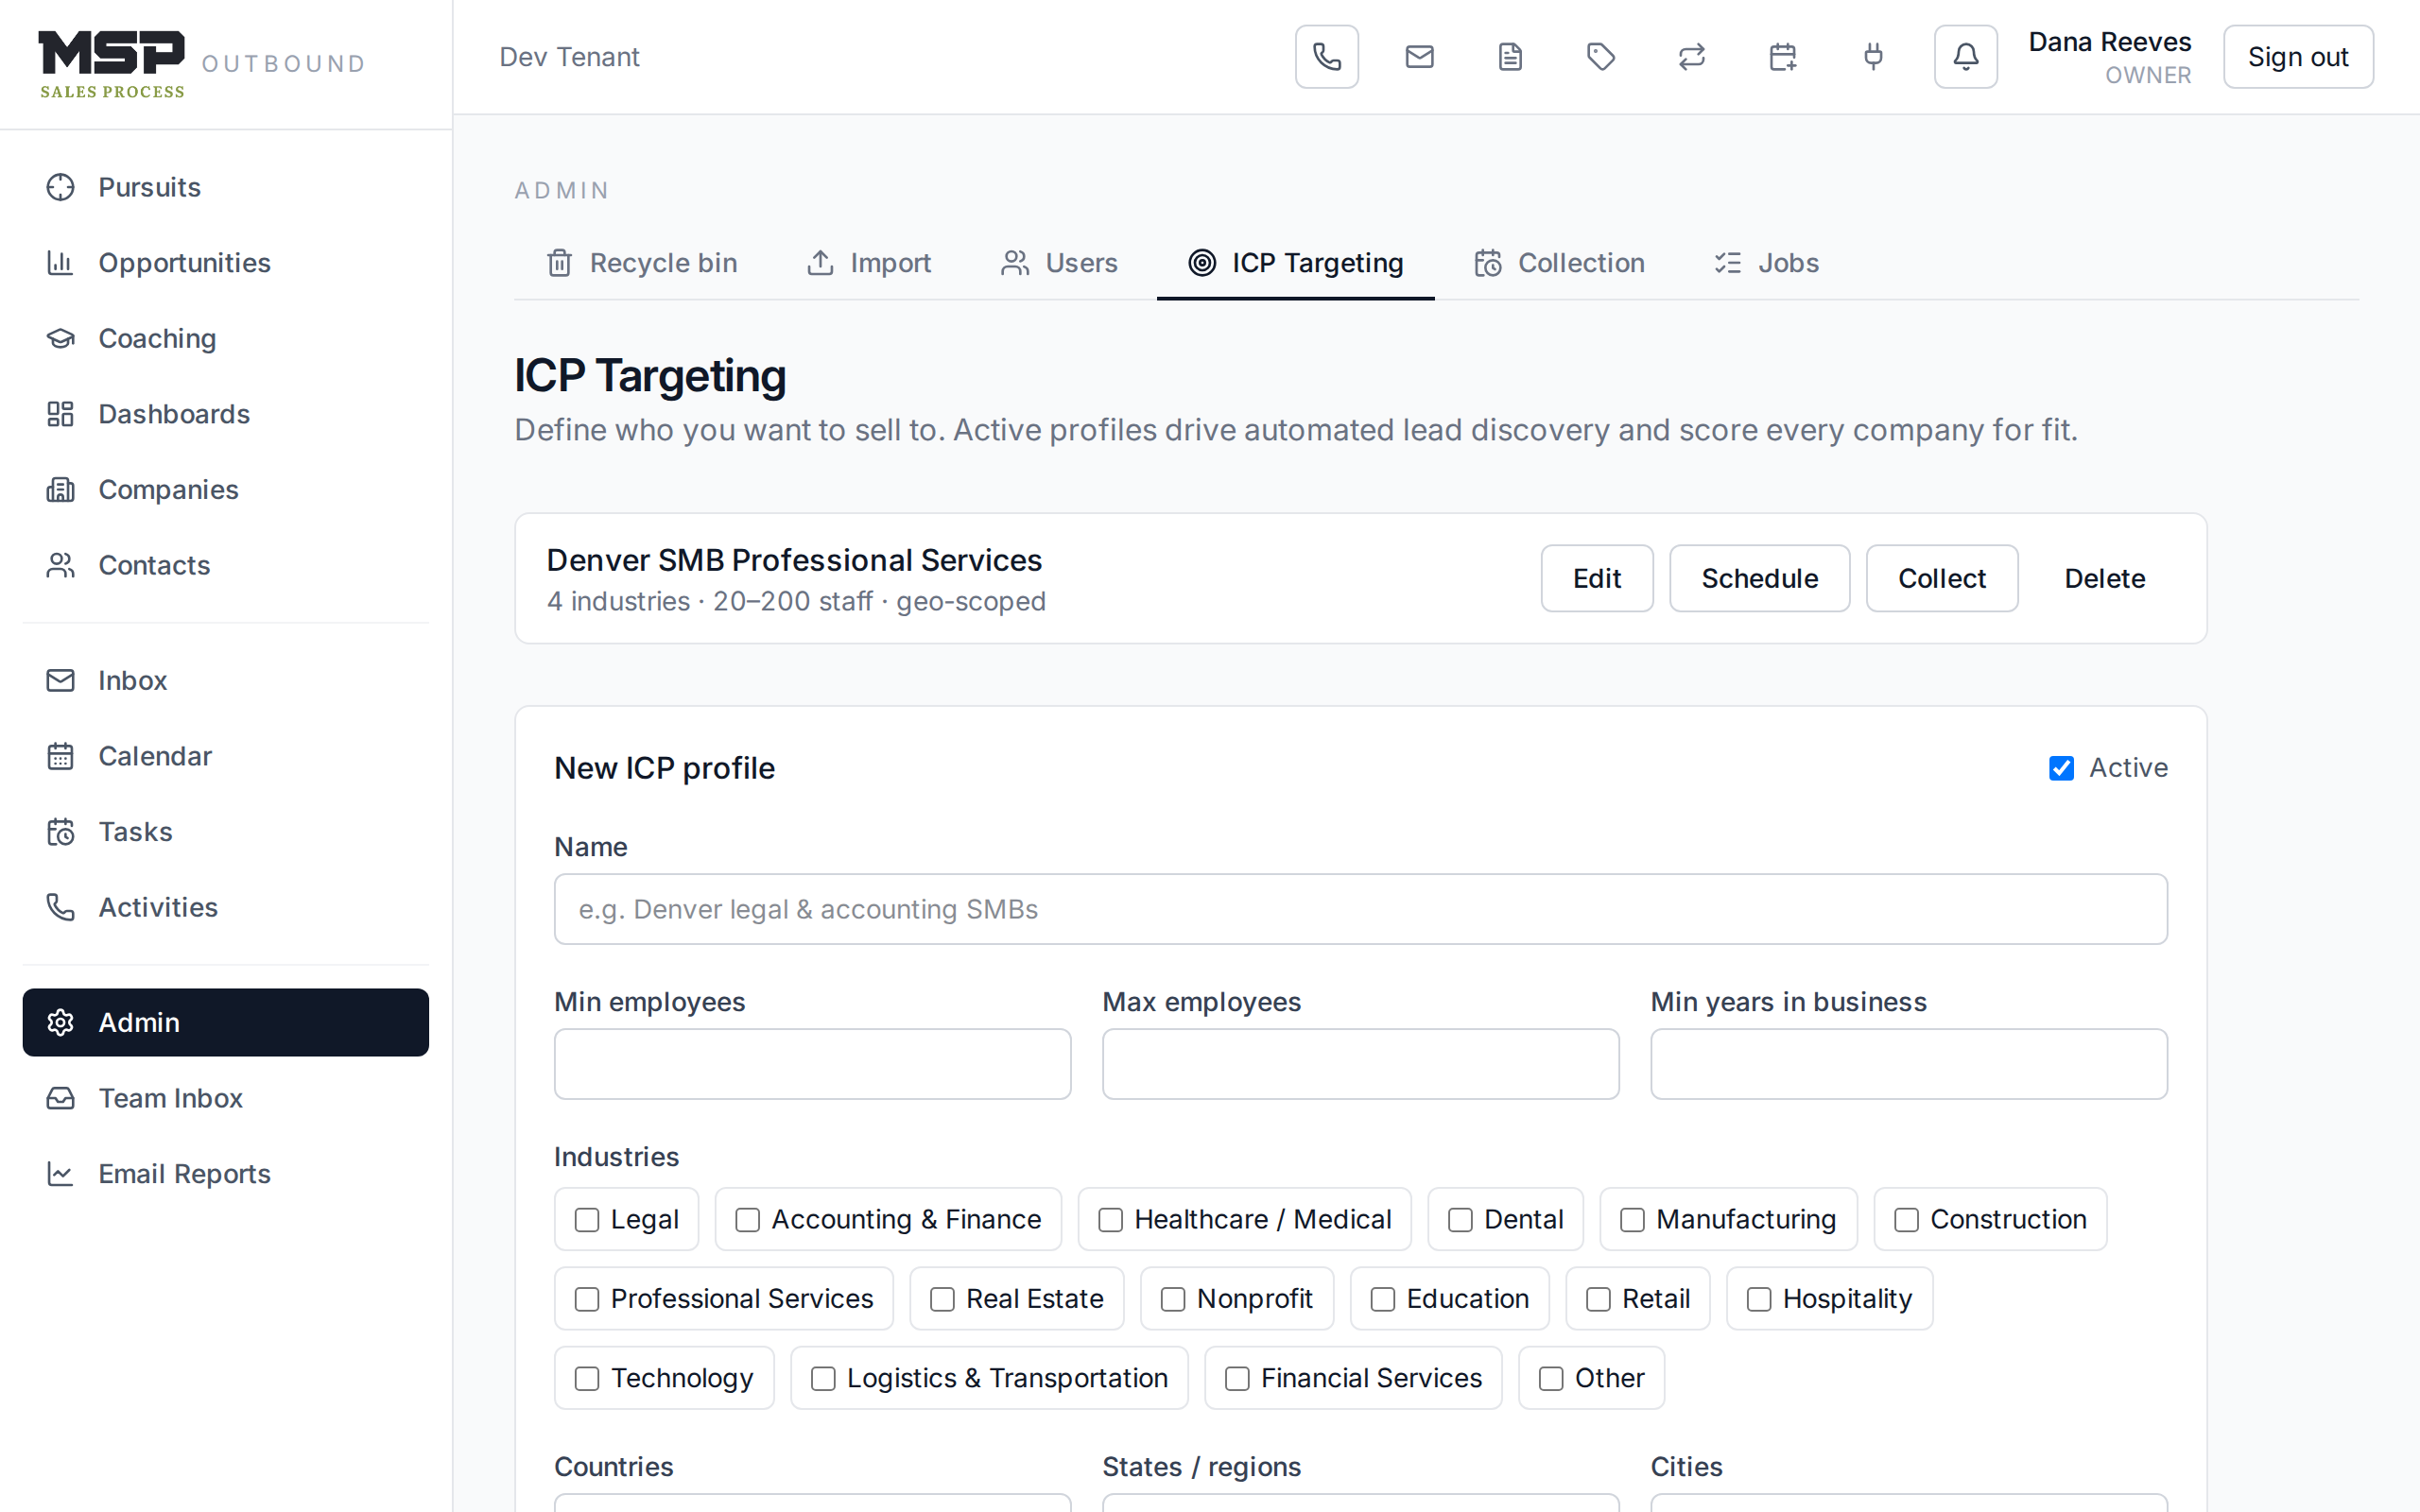Click Collect for Denver SMB profile

coord(1942,578)
